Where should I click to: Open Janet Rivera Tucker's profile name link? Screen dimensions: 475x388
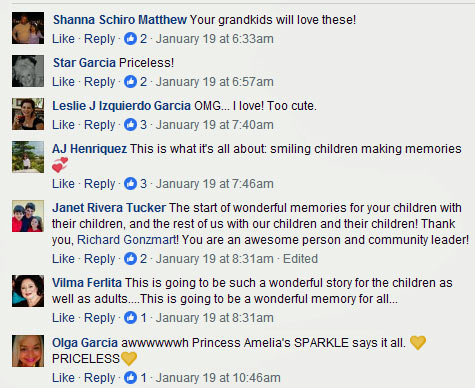(109, 208)
